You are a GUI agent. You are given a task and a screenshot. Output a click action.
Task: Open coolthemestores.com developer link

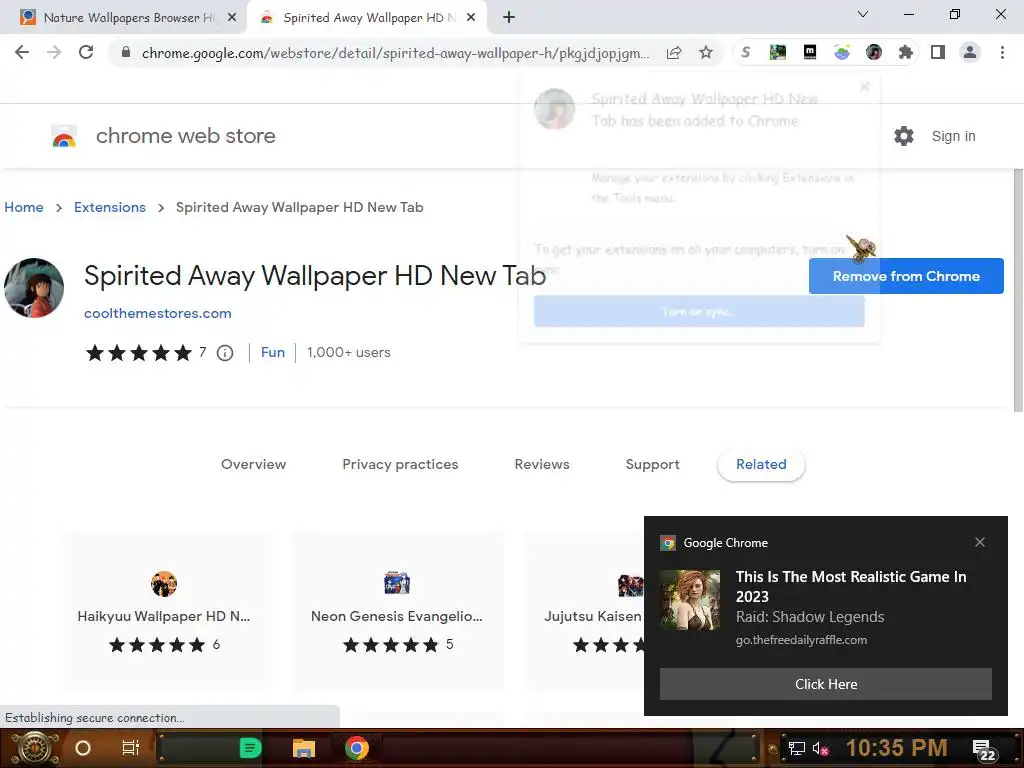pyautogui.click(x=157, y=313)
